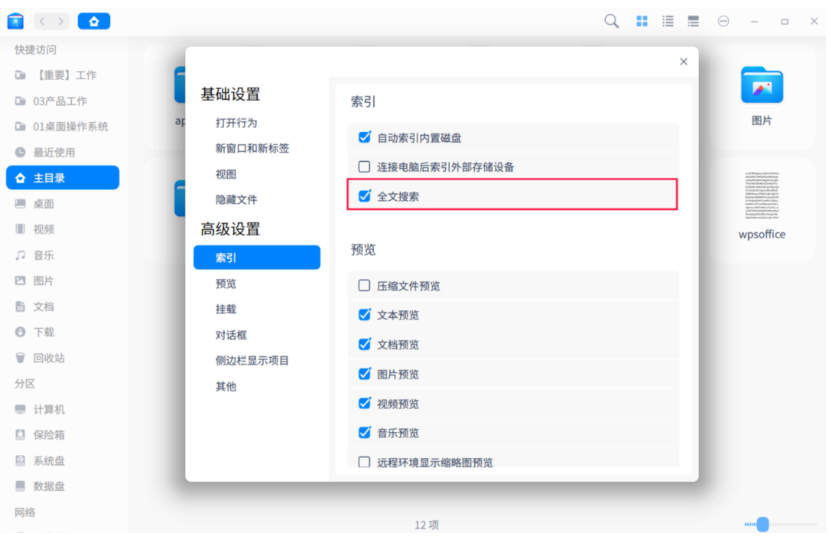831x538 pixels.
Task: Switch to list view
Action: coord(668,21)
